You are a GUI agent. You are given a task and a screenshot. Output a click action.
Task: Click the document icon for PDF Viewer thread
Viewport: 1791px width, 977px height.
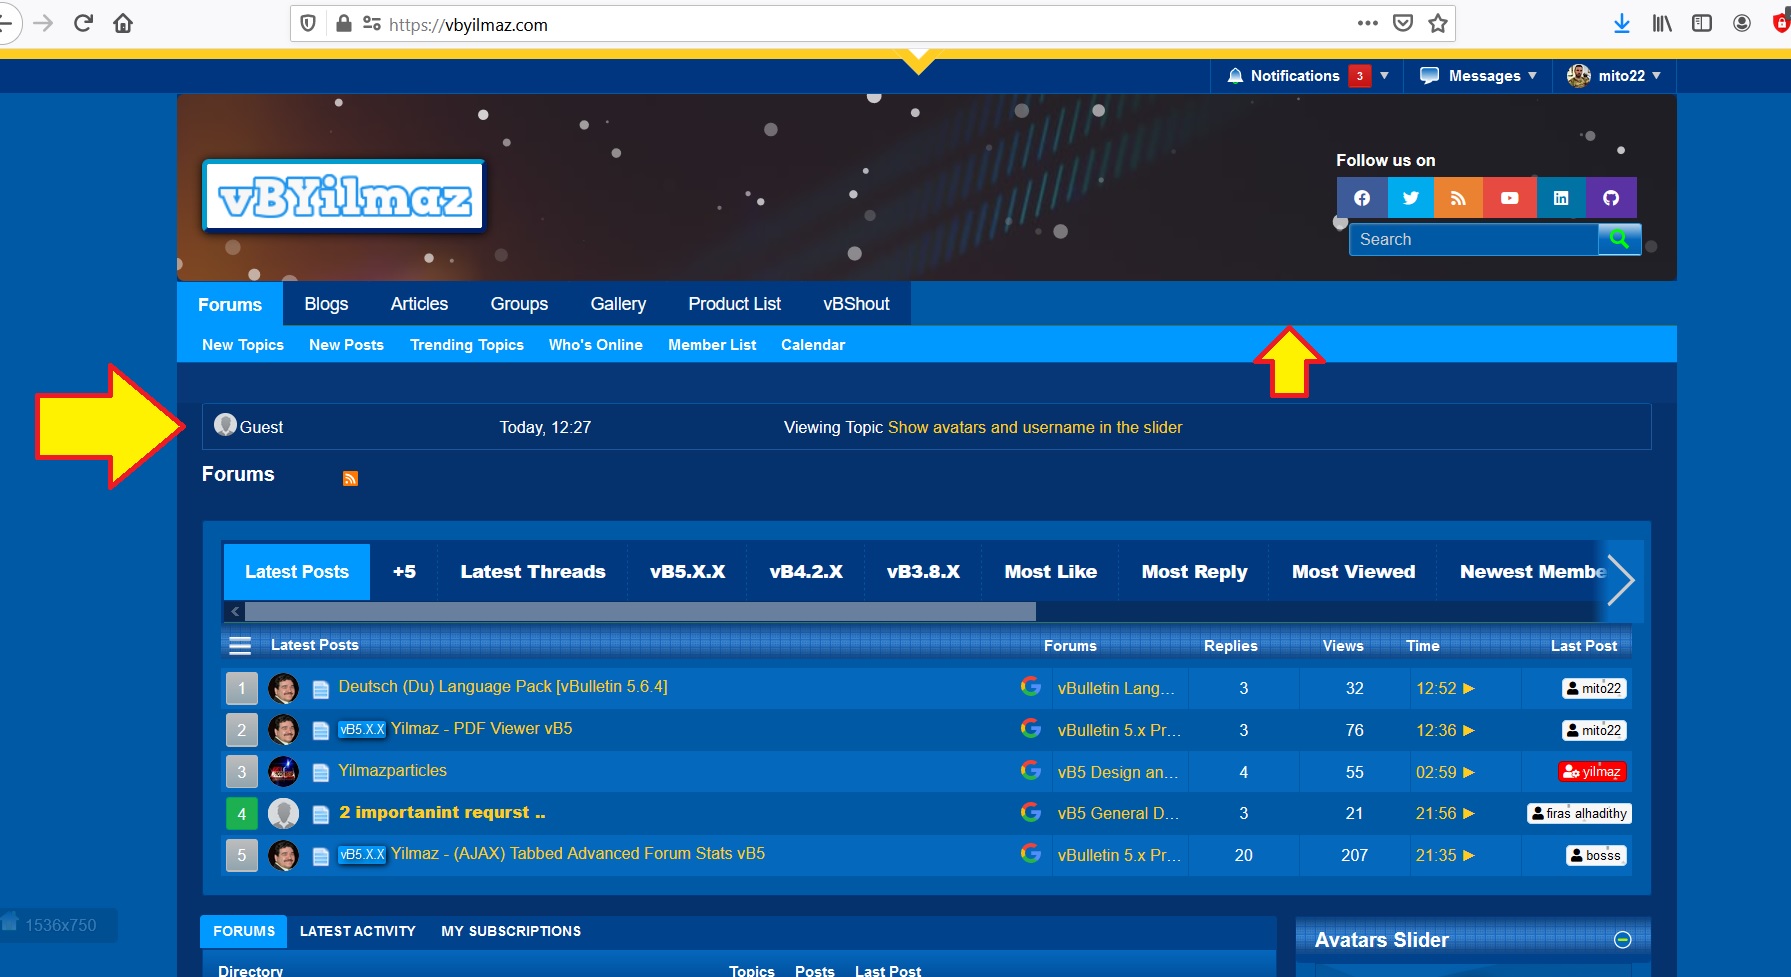coord(320,731)
